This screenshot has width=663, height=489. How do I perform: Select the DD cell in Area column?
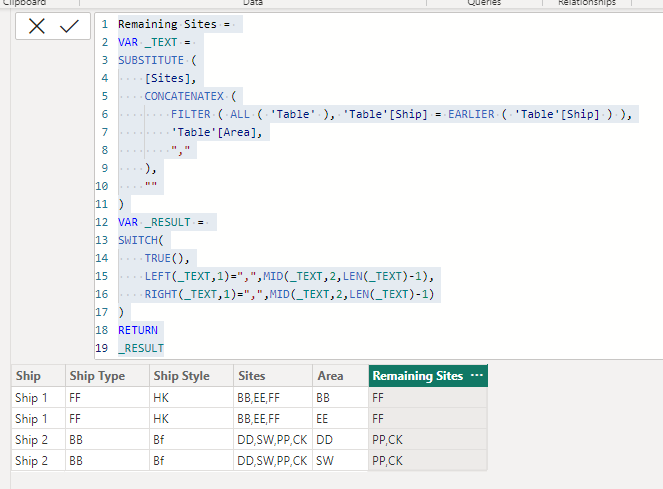pos(340,440)
